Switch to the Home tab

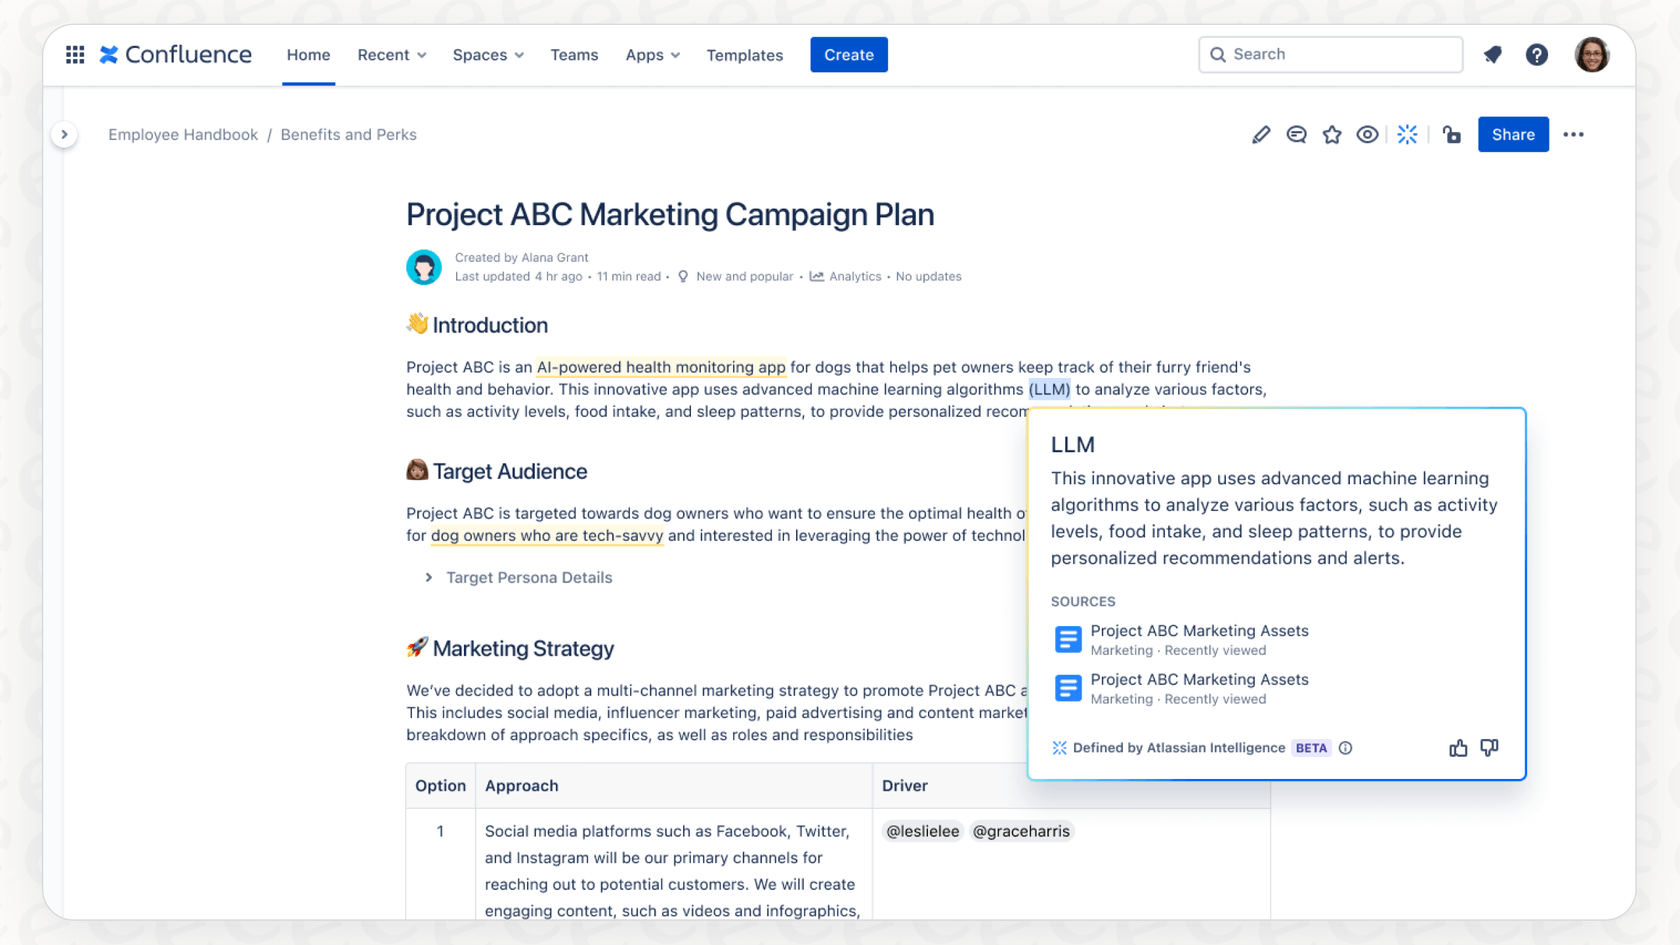(x=308, y=55)
